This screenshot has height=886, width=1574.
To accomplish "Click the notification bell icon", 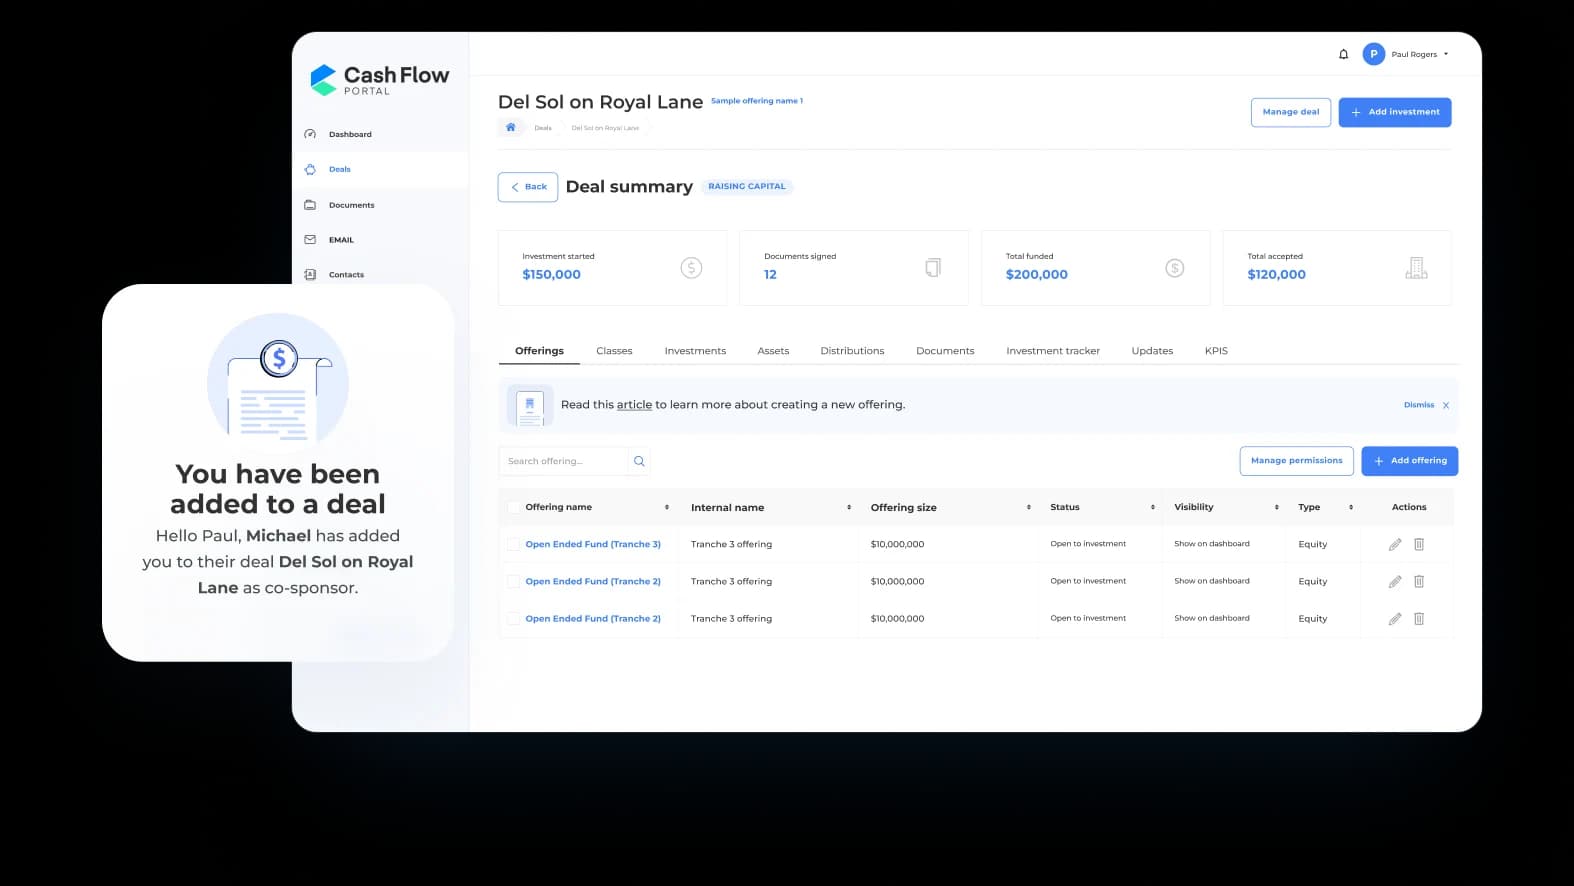I will pos(1343,54).
